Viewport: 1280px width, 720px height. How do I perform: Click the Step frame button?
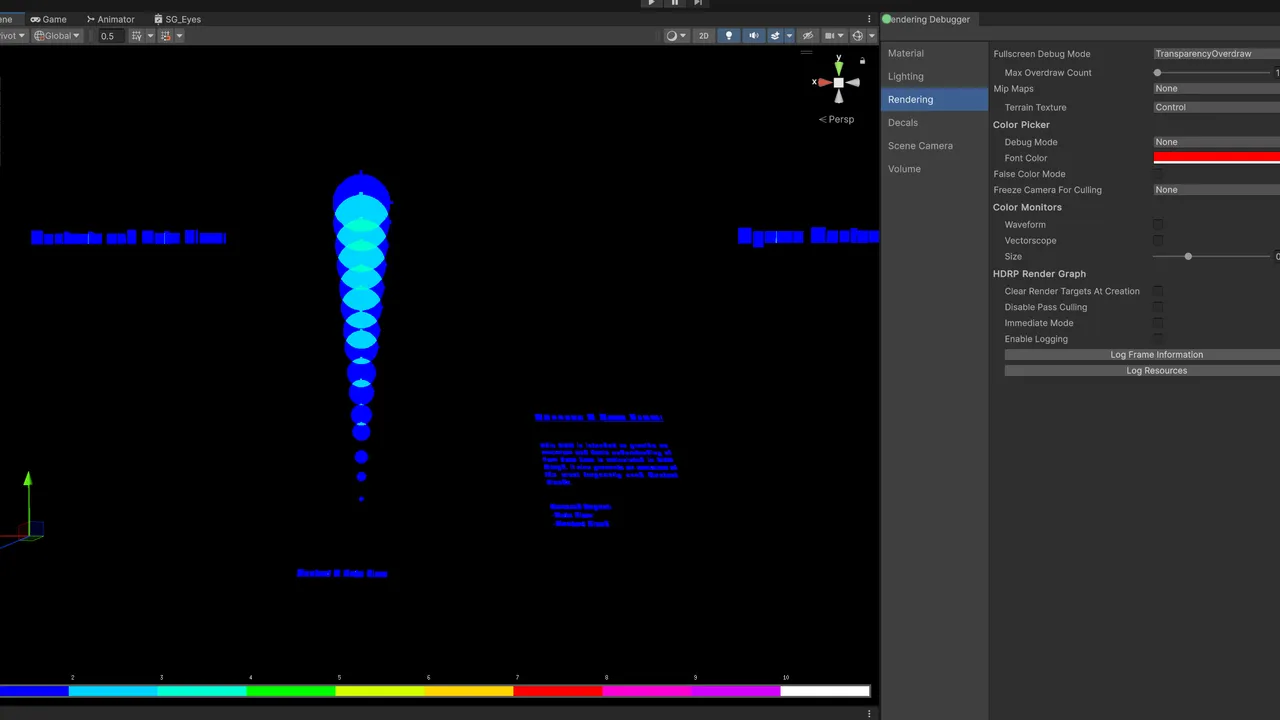coord(697,3)
